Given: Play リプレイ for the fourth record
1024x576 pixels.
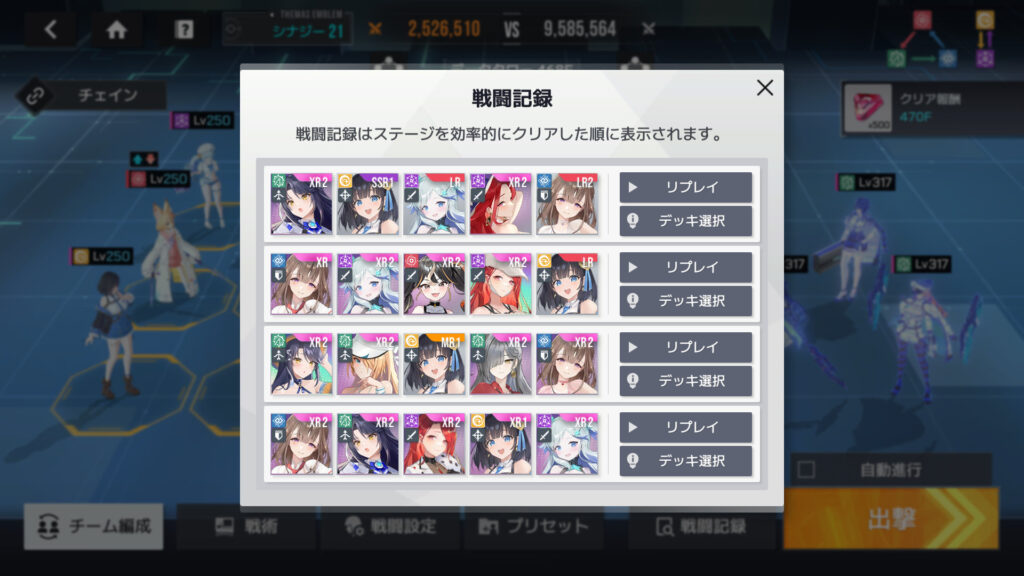Looking at the screenshot, I should (686, 427).
